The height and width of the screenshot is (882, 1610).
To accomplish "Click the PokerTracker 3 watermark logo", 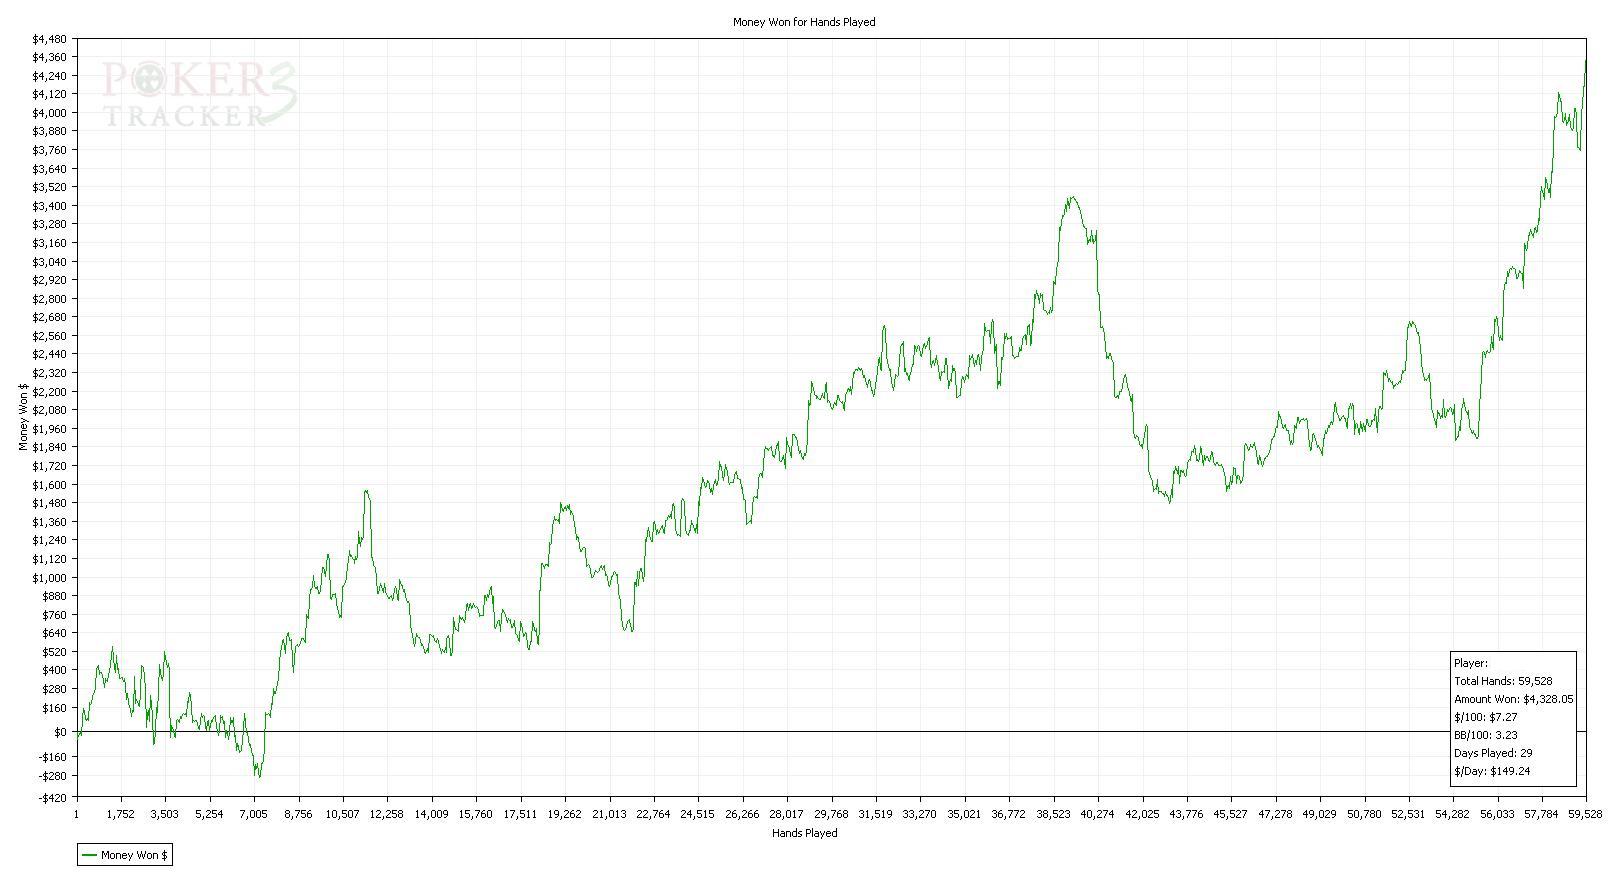I will coord(198,95).
